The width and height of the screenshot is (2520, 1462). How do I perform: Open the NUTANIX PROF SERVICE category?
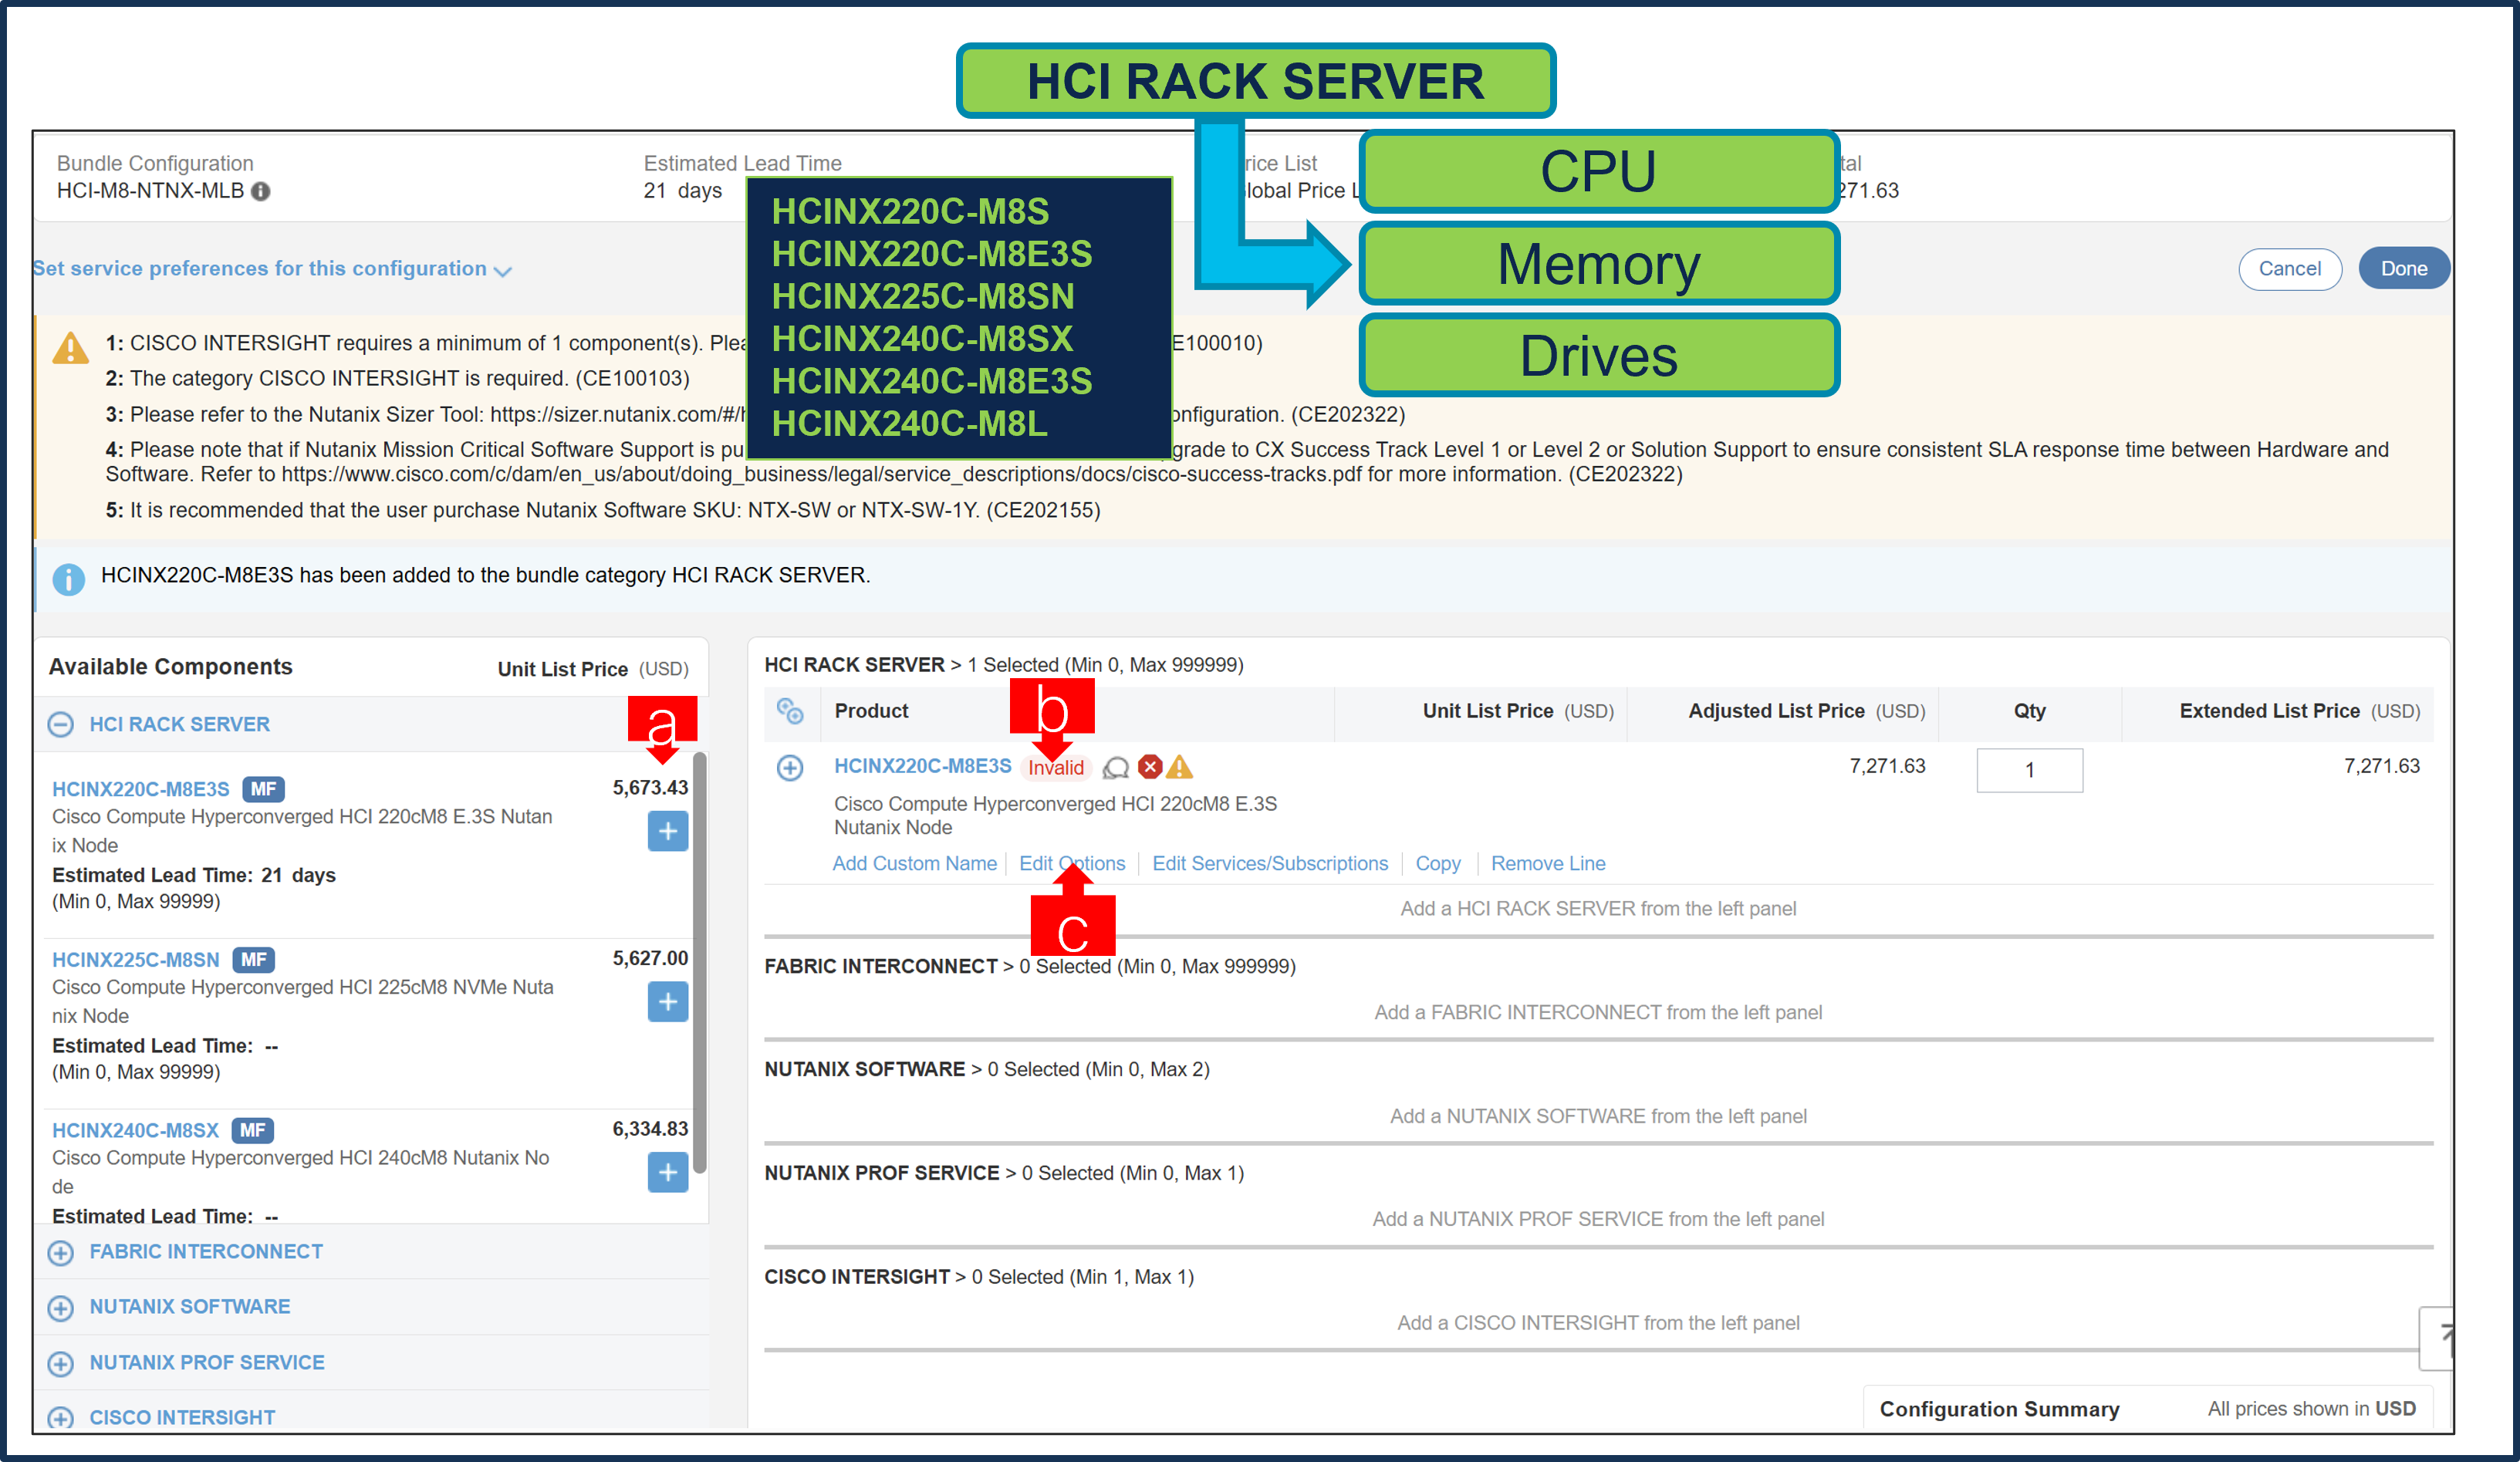tap(61, 1362)
